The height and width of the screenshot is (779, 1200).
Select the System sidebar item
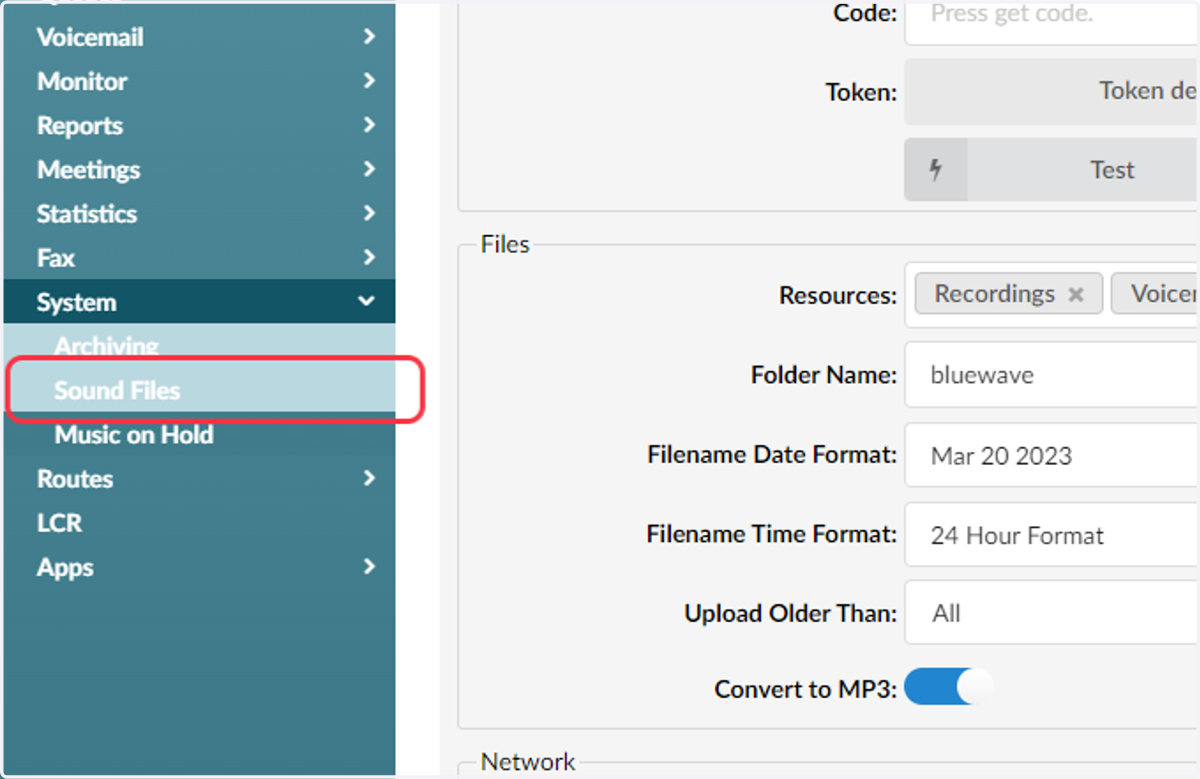(x=200, y=301)
